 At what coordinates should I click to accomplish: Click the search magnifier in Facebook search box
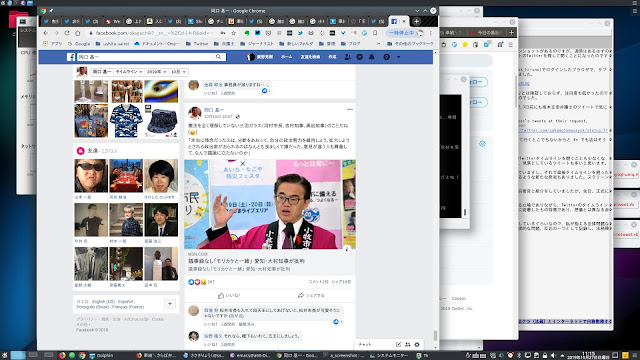218,57
